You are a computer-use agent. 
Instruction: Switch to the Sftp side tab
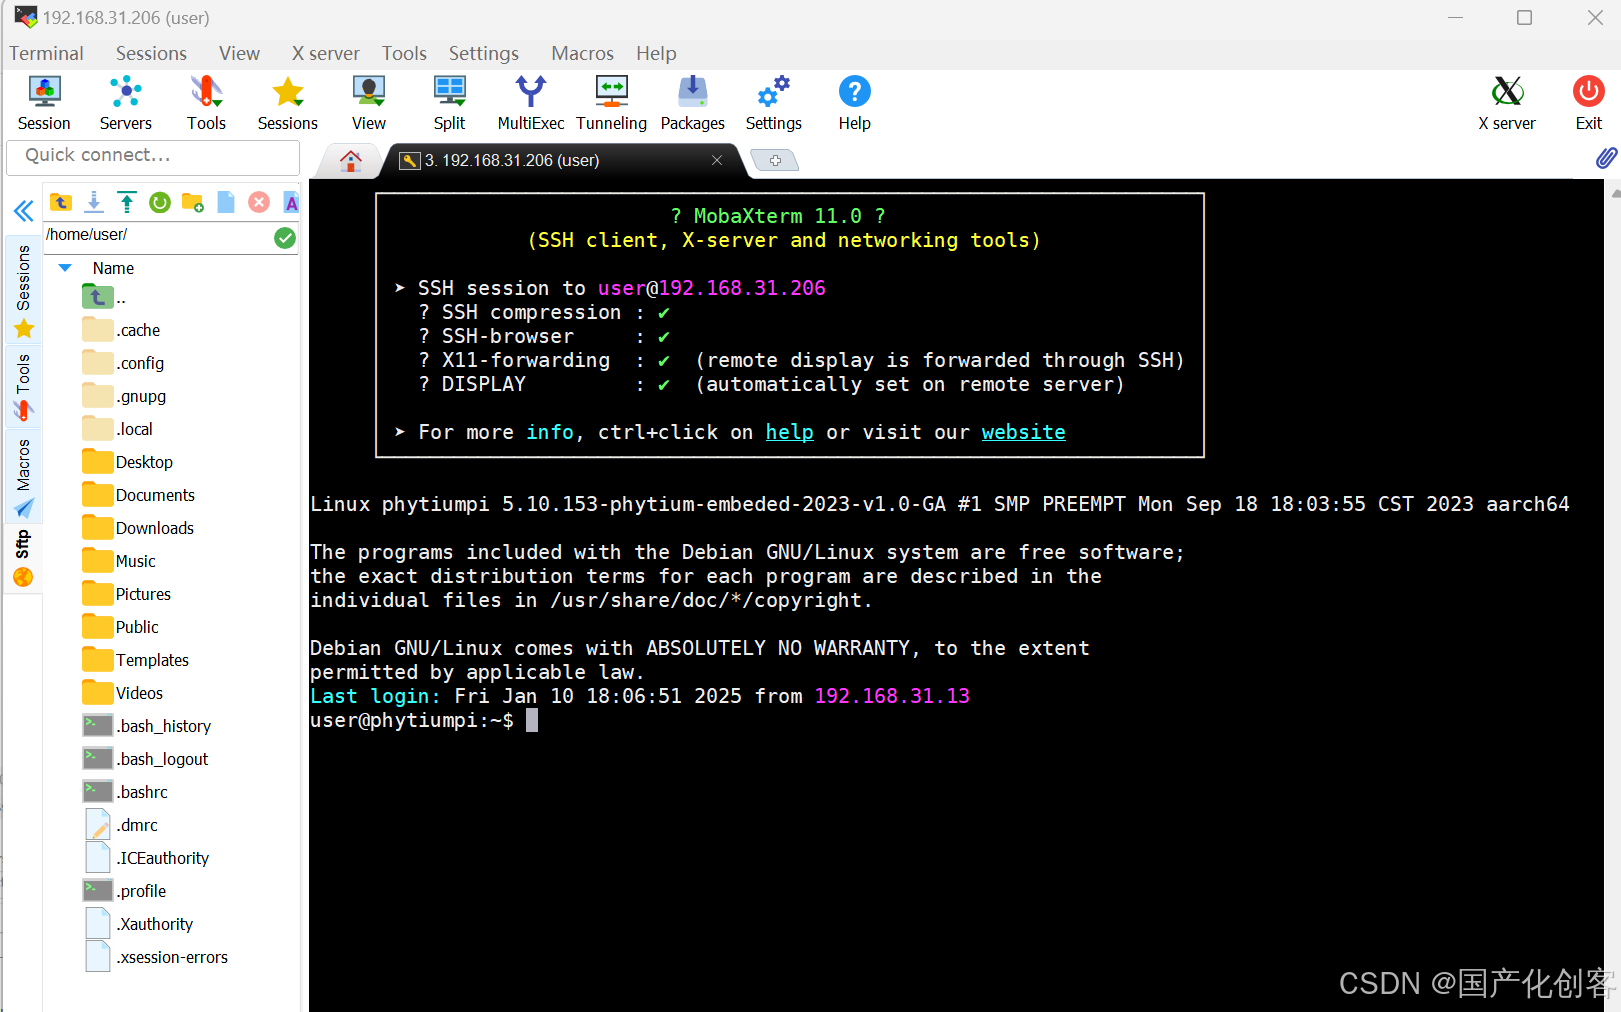(x=24, y=558)
